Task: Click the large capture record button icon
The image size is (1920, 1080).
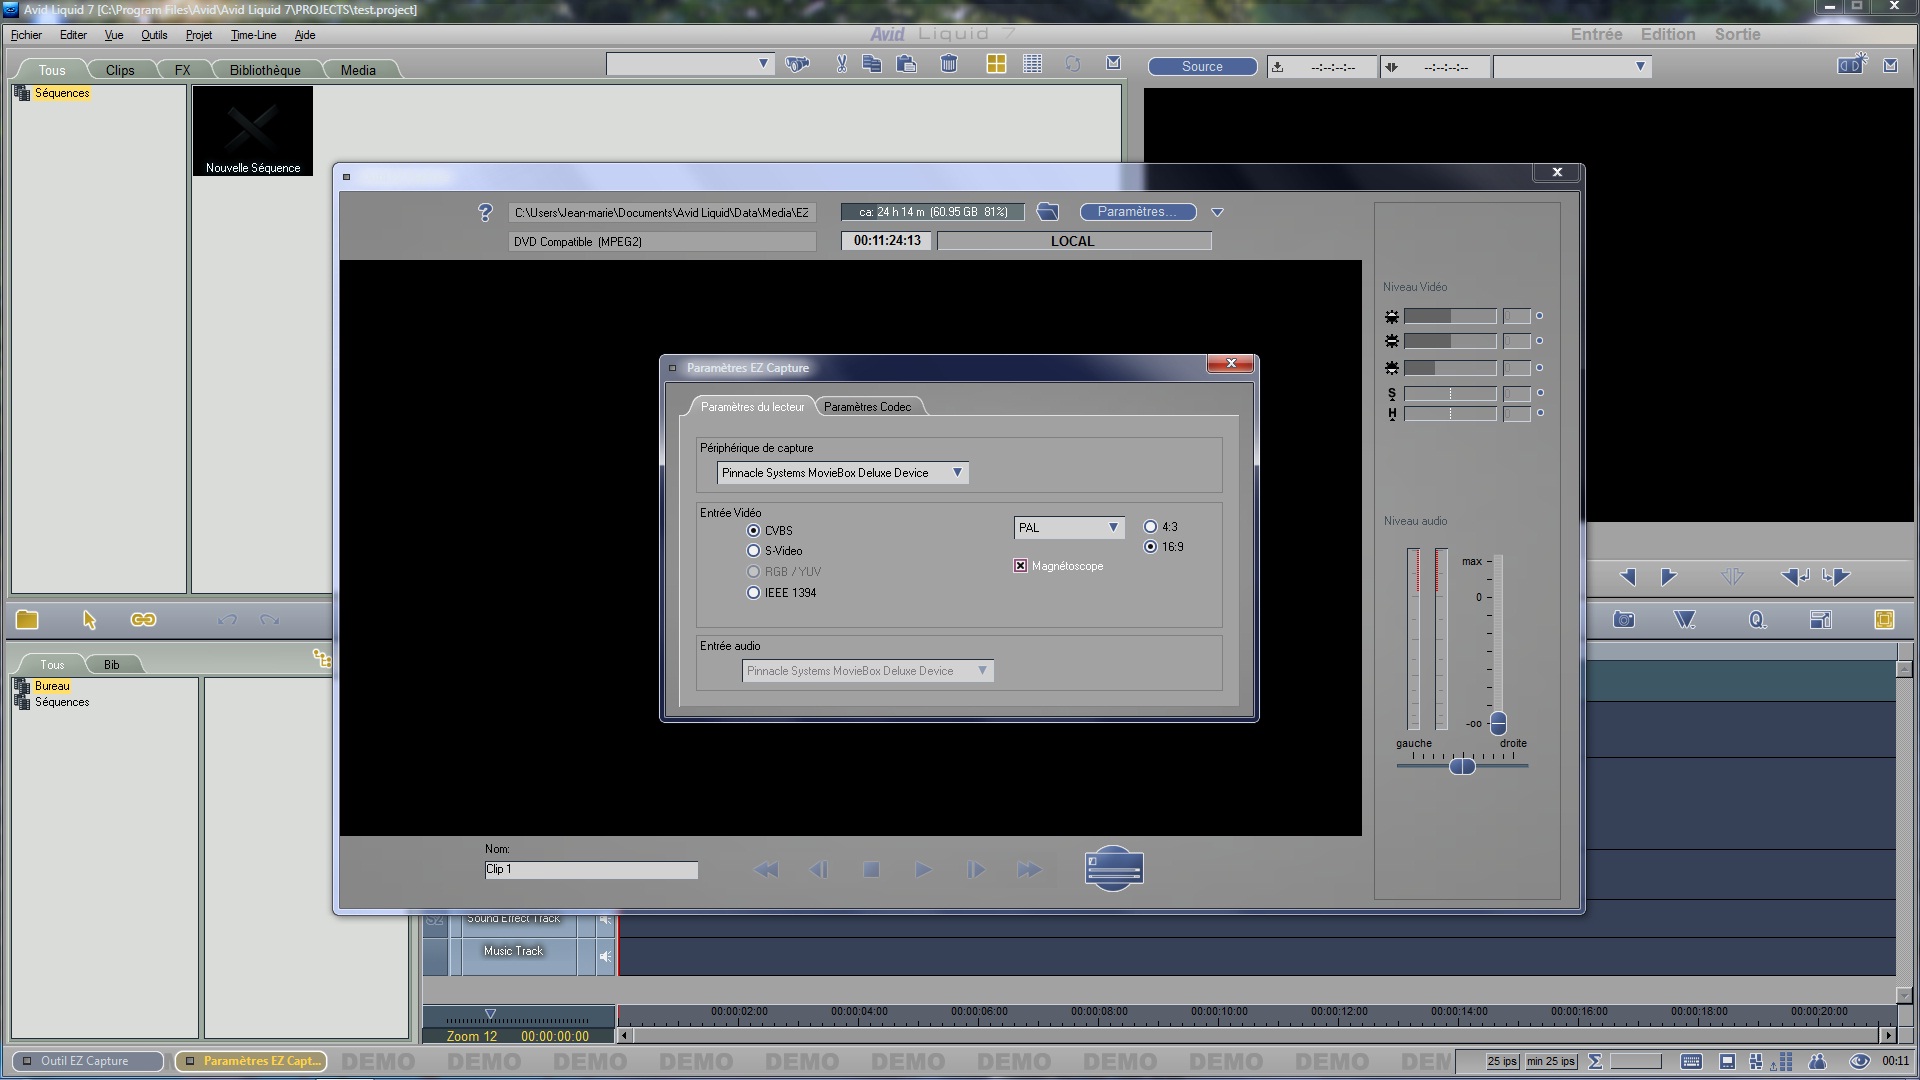Action: point(1114,869)
